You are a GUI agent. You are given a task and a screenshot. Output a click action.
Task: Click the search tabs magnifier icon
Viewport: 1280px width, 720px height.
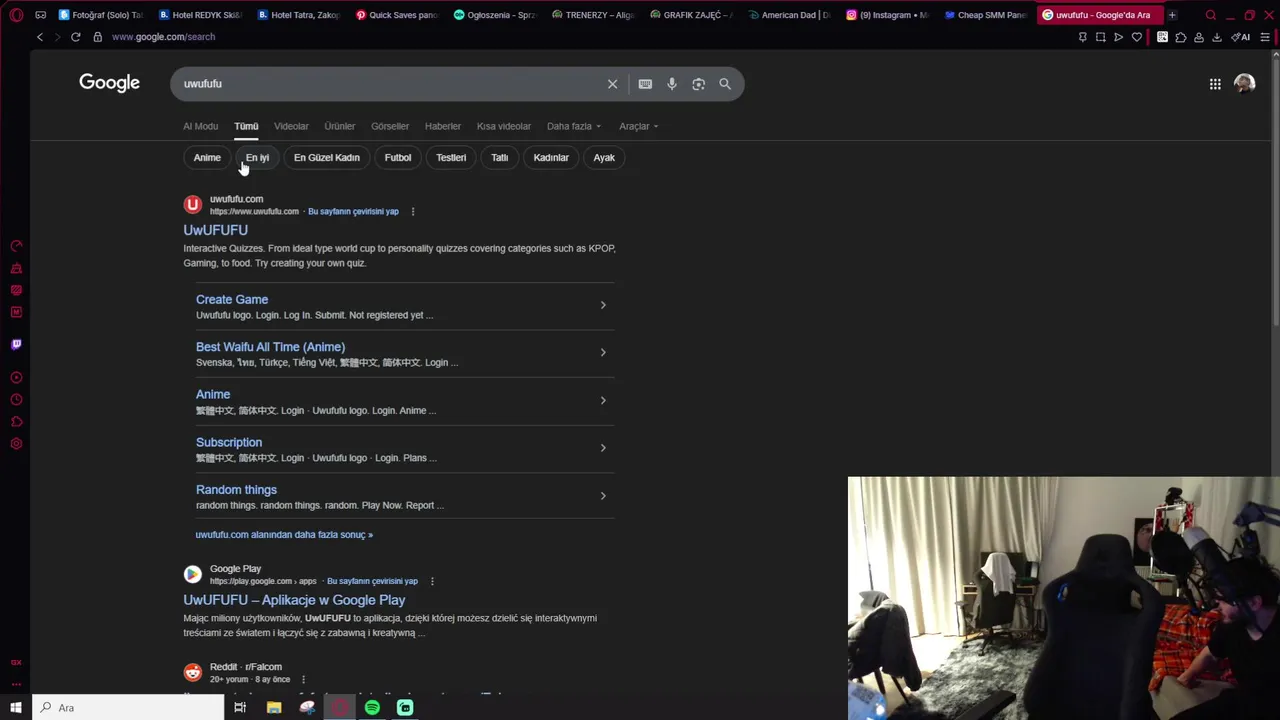[x=1211, y=15]
